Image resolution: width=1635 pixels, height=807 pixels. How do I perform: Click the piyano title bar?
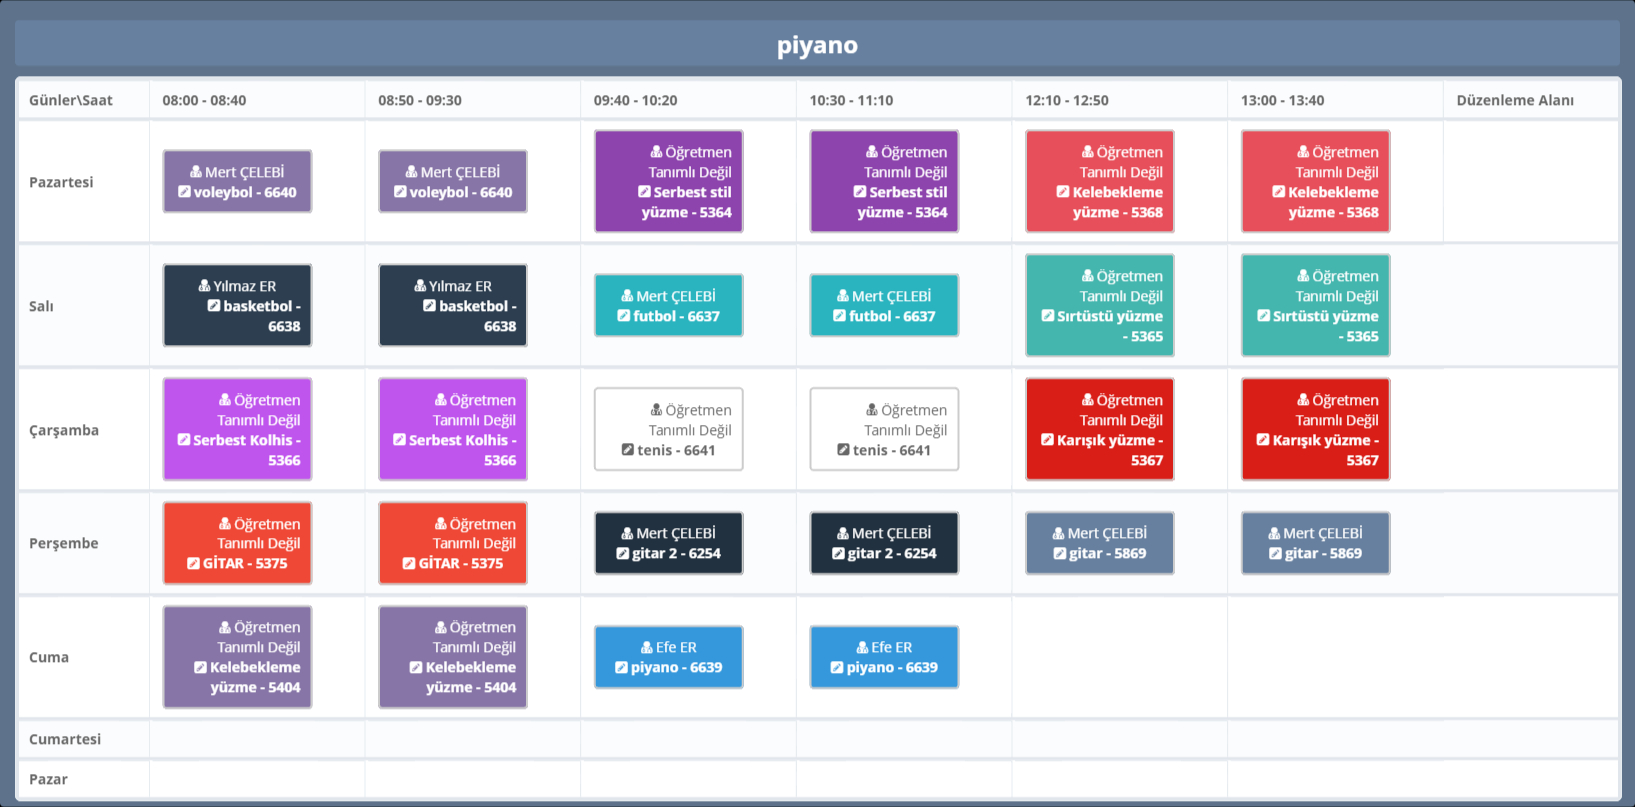[x=817, y=45]
